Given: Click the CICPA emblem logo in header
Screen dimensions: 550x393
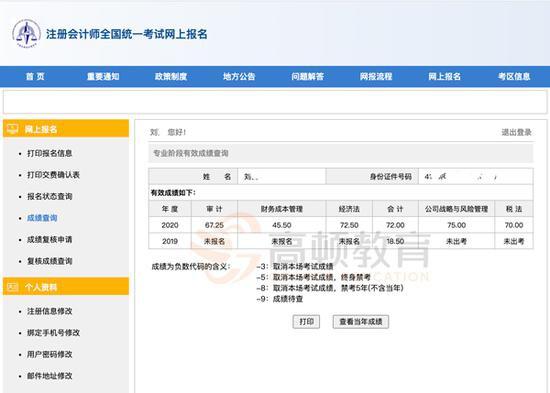Looking at the screenshot, I should [27, 34].
